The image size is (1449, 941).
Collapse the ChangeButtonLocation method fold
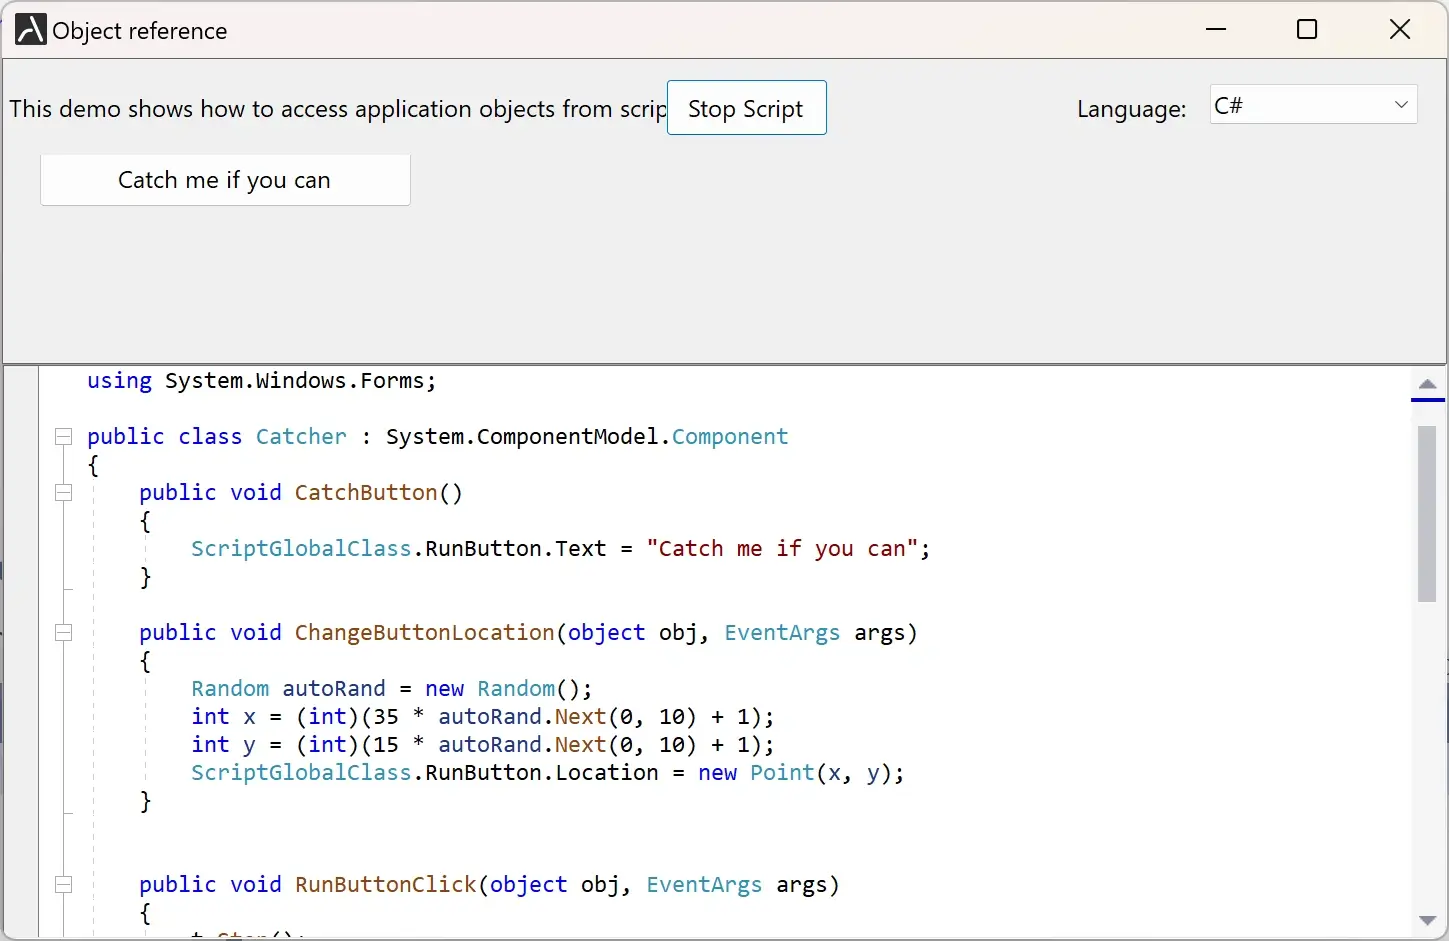pos(63,633)
